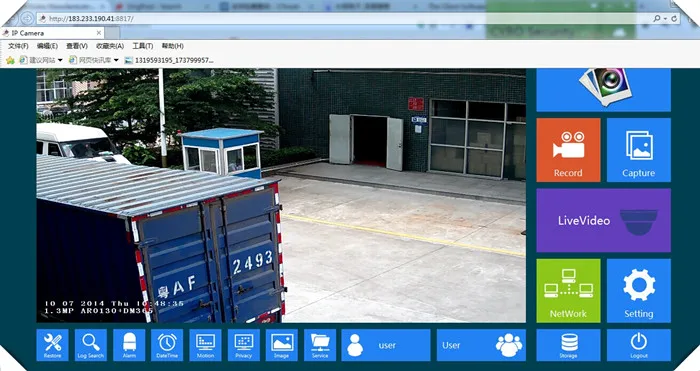Image resolution: width=700 pixels, height=371 pixels.
Task: Open the 文件(F) menu
Action: click(18, 46)
